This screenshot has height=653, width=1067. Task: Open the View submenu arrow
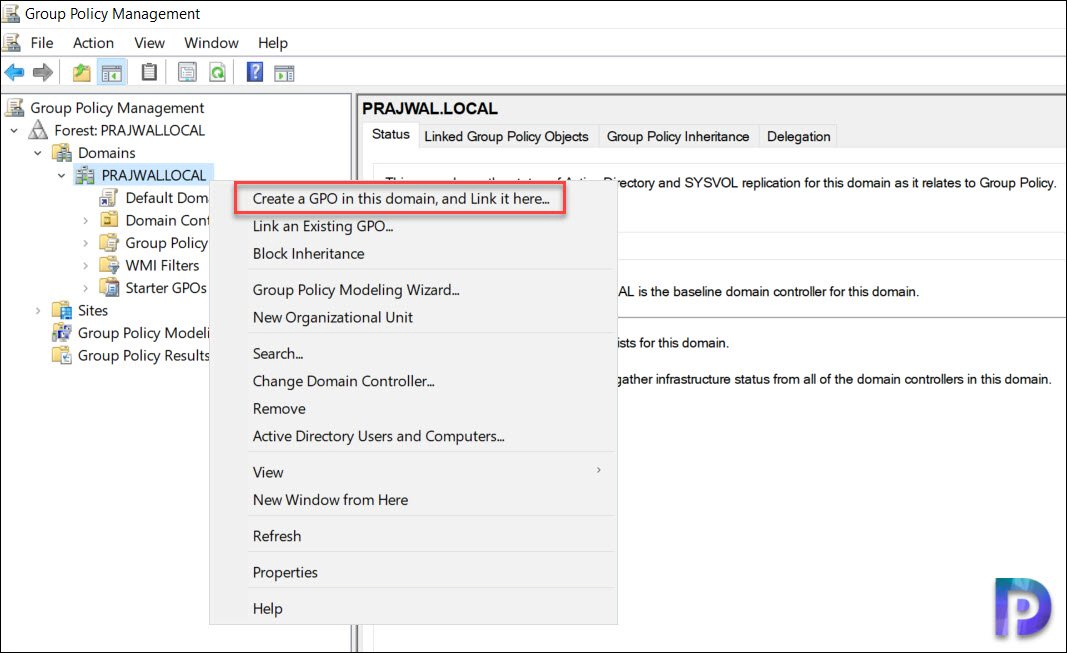tap(598, 471)
